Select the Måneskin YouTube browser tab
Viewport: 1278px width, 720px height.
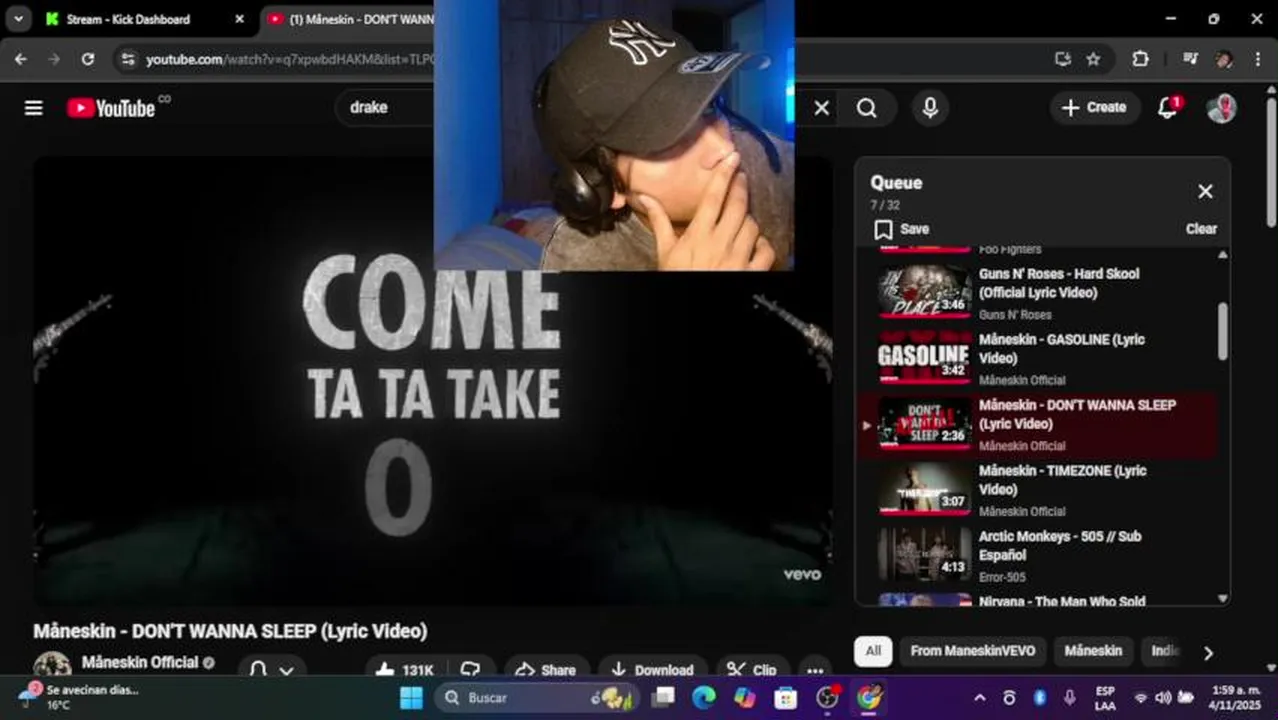pos(350,19)
